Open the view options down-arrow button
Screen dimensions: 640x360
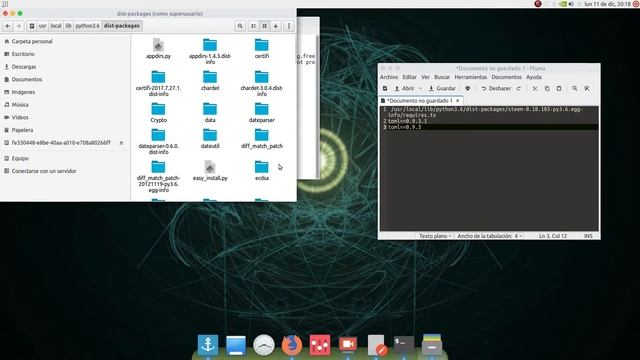(276, 26)
